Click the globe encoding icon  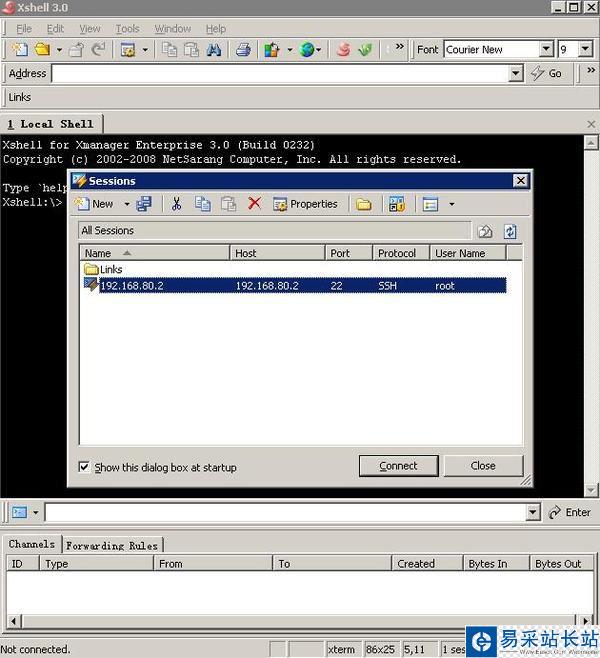(307, 50)
